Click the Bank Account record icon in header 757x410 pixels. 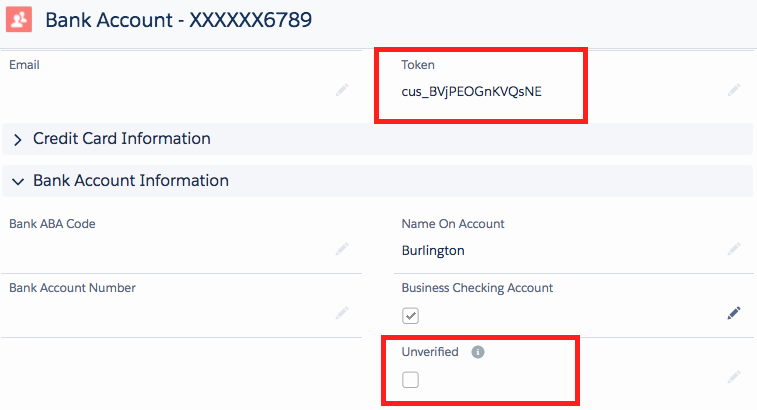pyautogui.click(x=21, y=20)
